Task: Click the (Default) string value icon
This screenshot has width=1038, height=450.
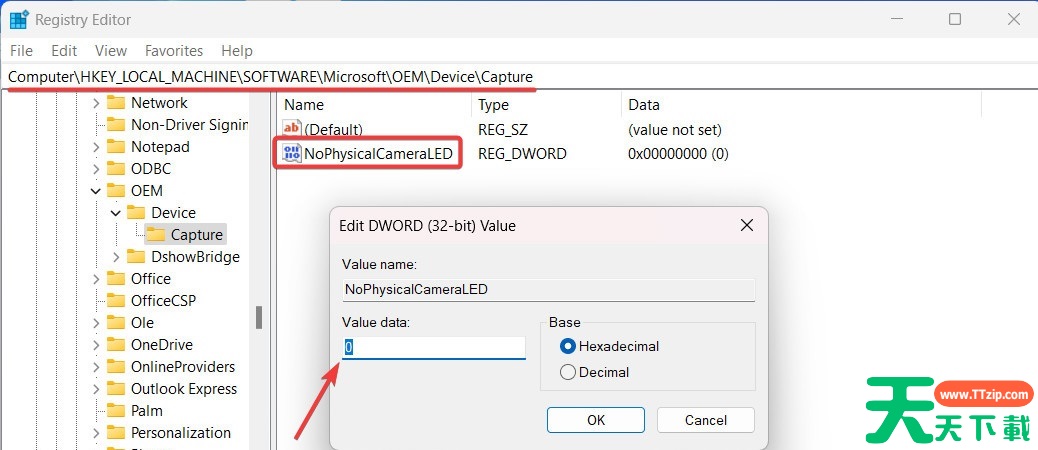Action: (x=291, y=128)
